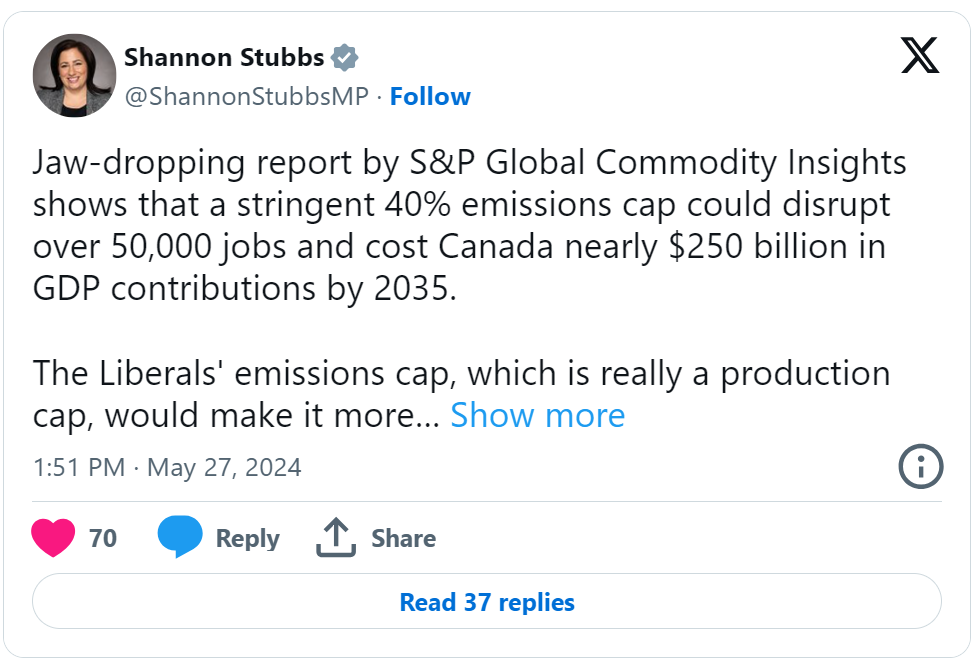Click the pink heart like icon
The height and width of the screenshot is (660, 976).
click(x=53, y=537)
